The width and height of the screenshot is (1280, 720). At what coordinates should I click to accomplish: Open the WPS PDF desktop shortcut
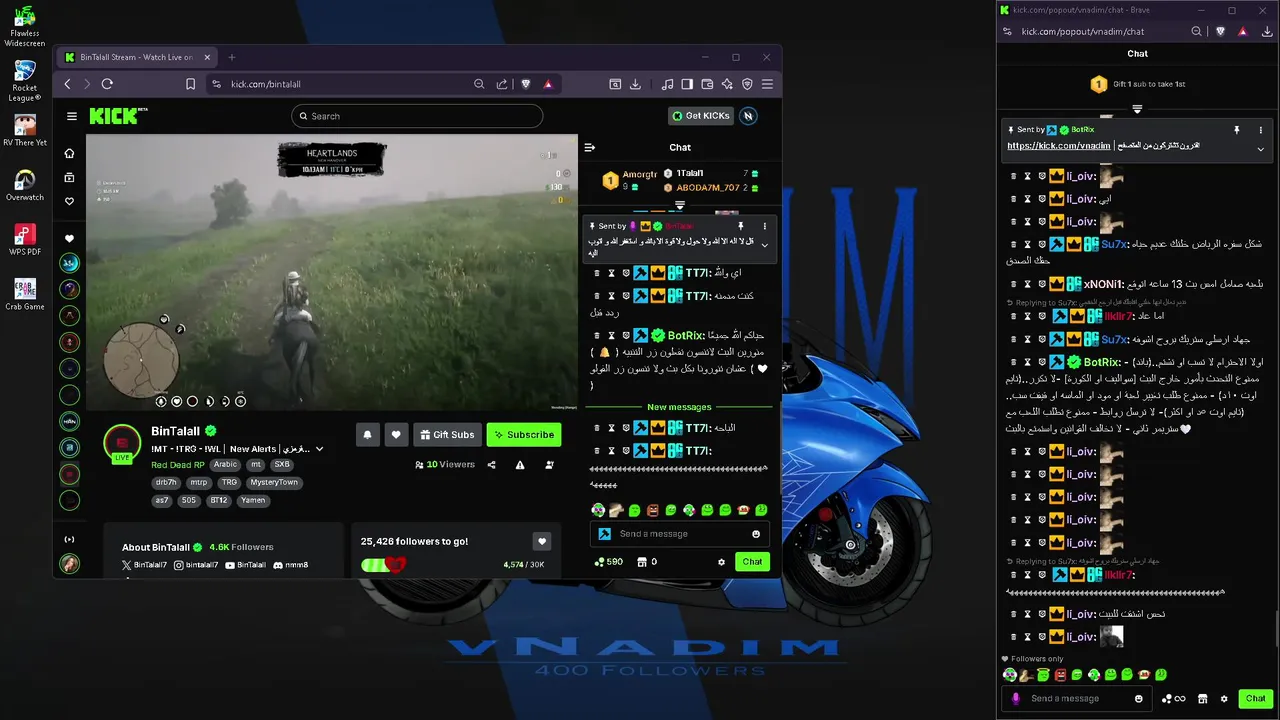click(24, 240)
